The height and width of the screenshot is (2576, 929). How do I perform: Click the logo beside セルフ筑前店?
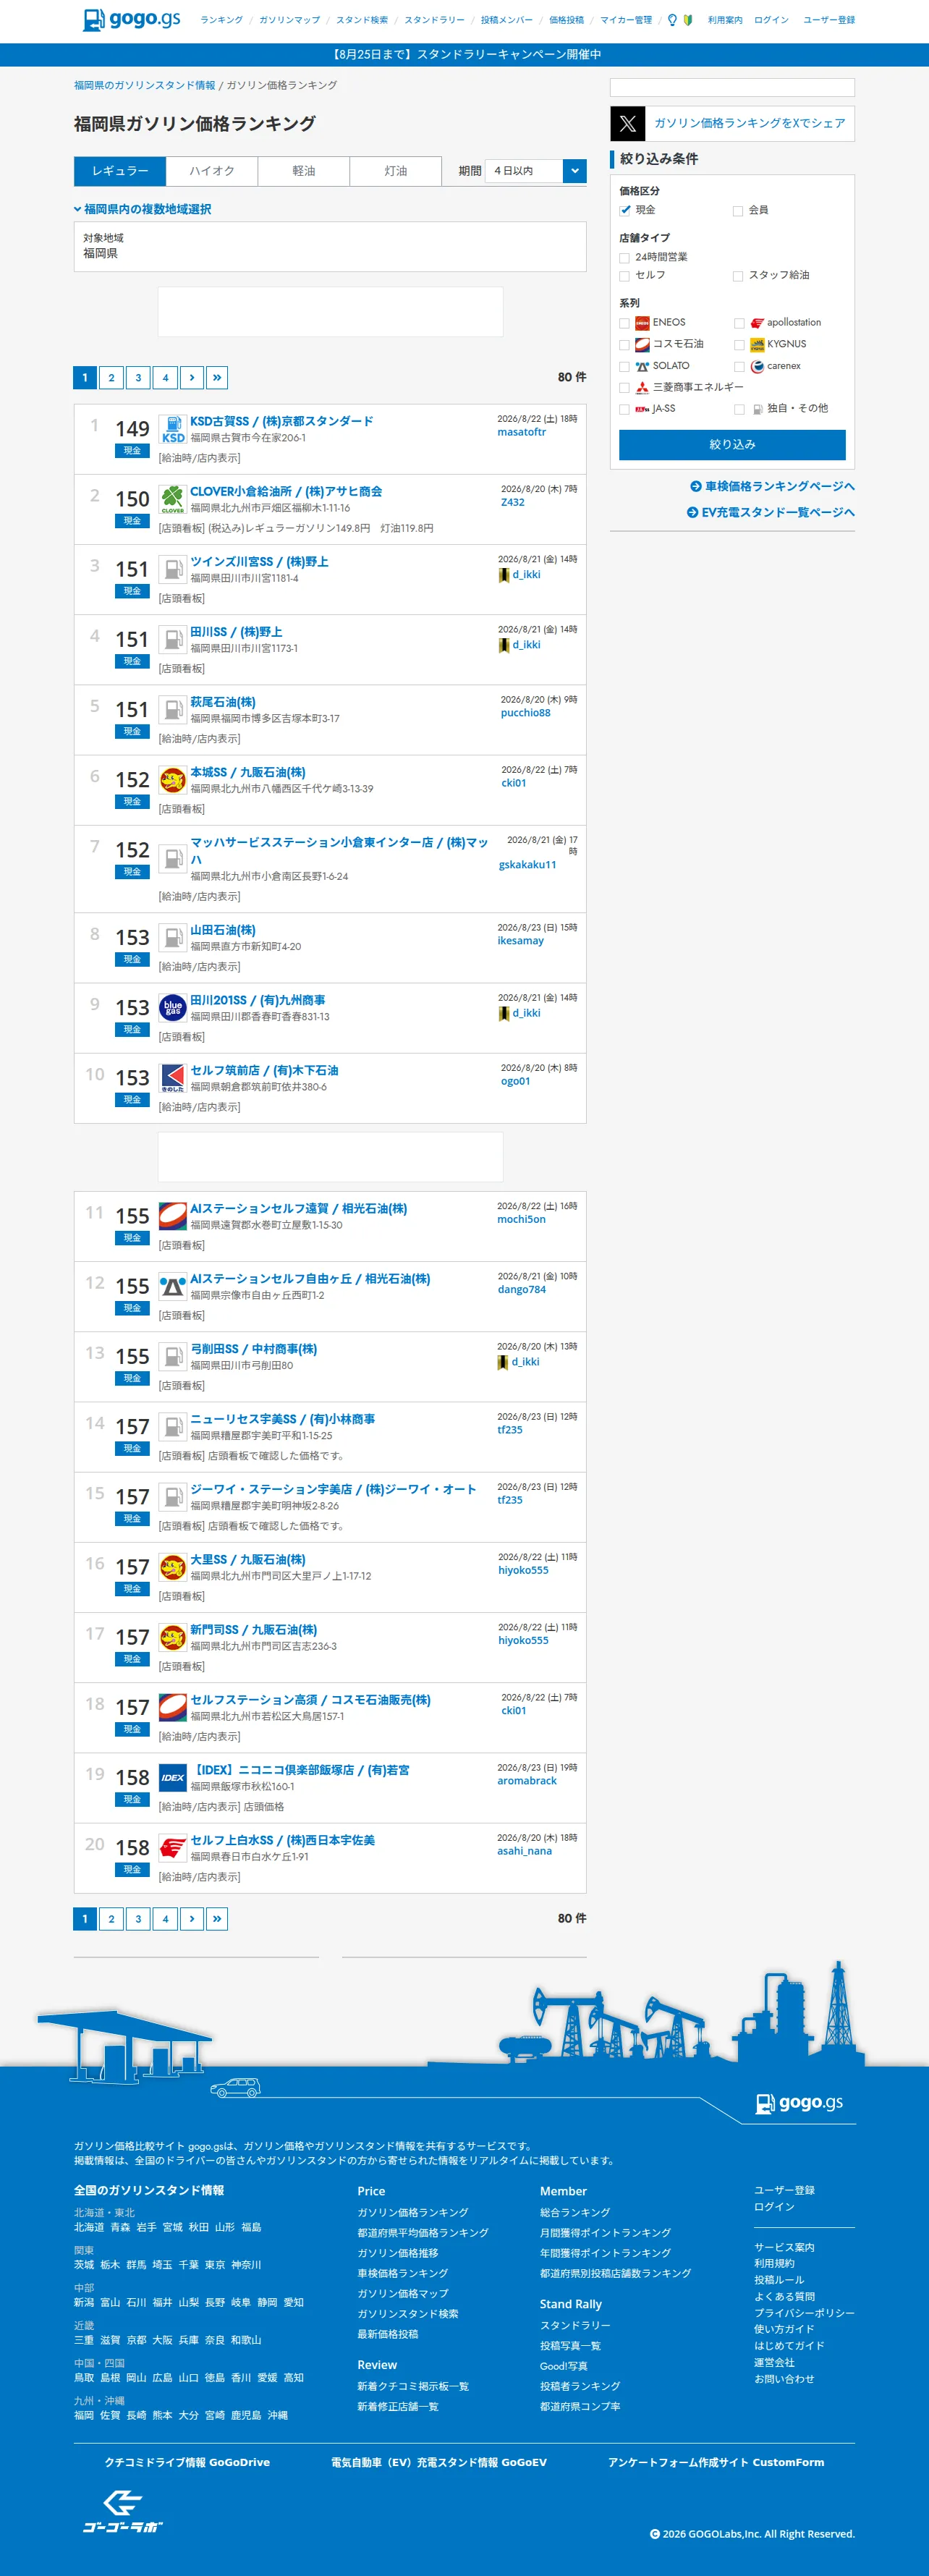click(173, 1078)
